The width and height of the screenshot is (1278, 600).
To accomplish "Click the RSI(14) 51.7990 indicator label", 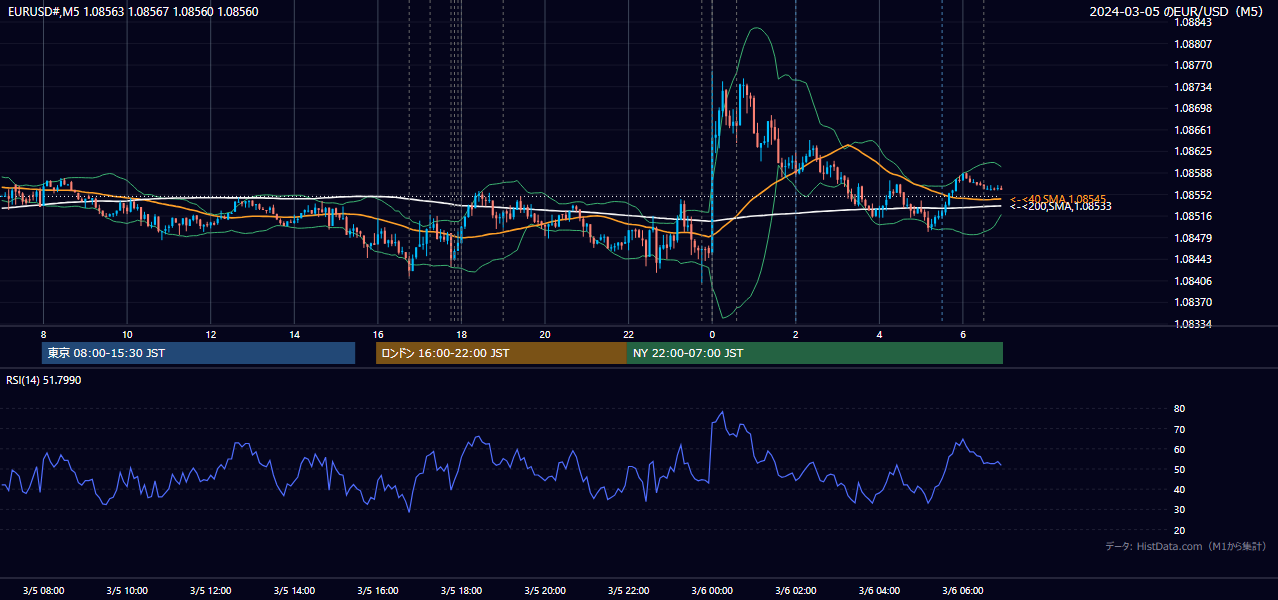I will [44, 380].
